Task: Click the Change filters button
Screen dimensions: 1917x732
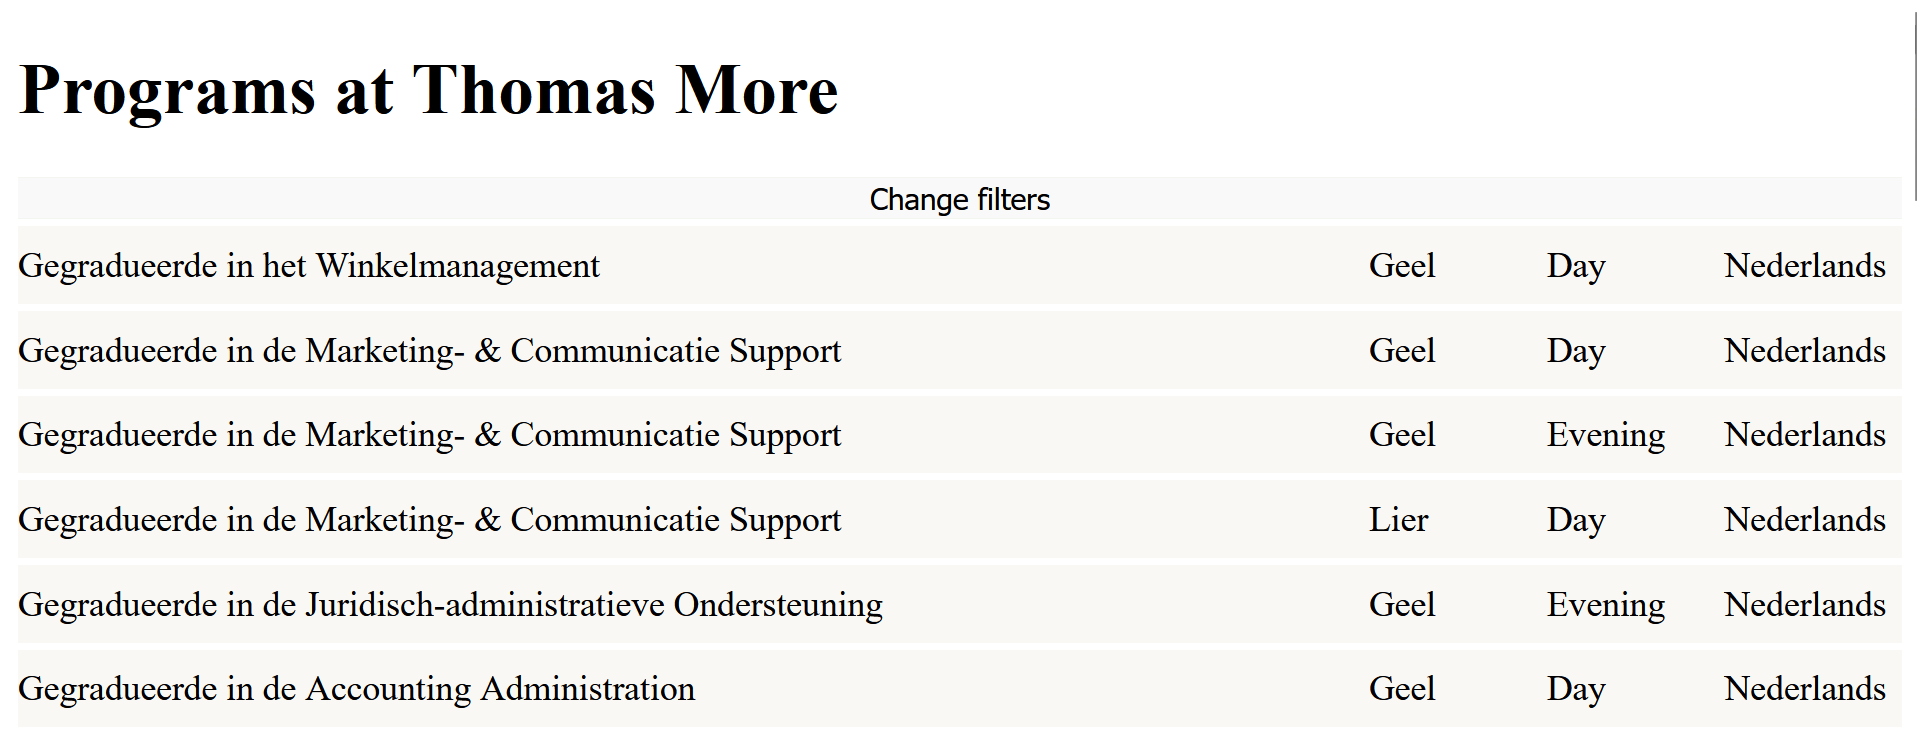Action: pos(959,199)
